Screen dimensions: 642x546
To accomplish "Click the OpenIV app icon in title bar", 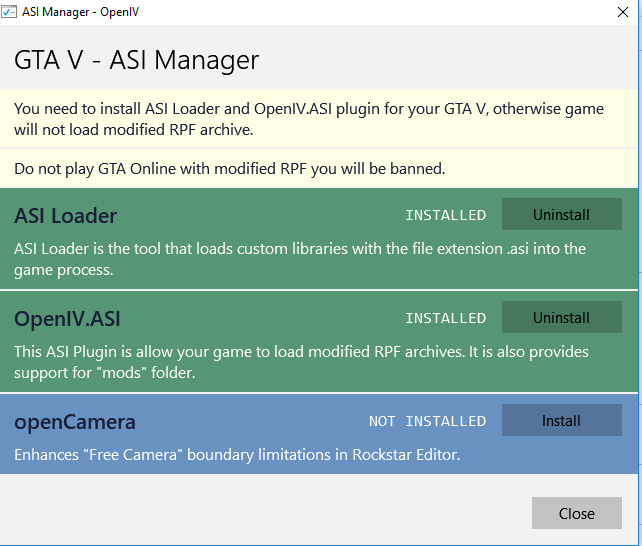I will (10, 11).
